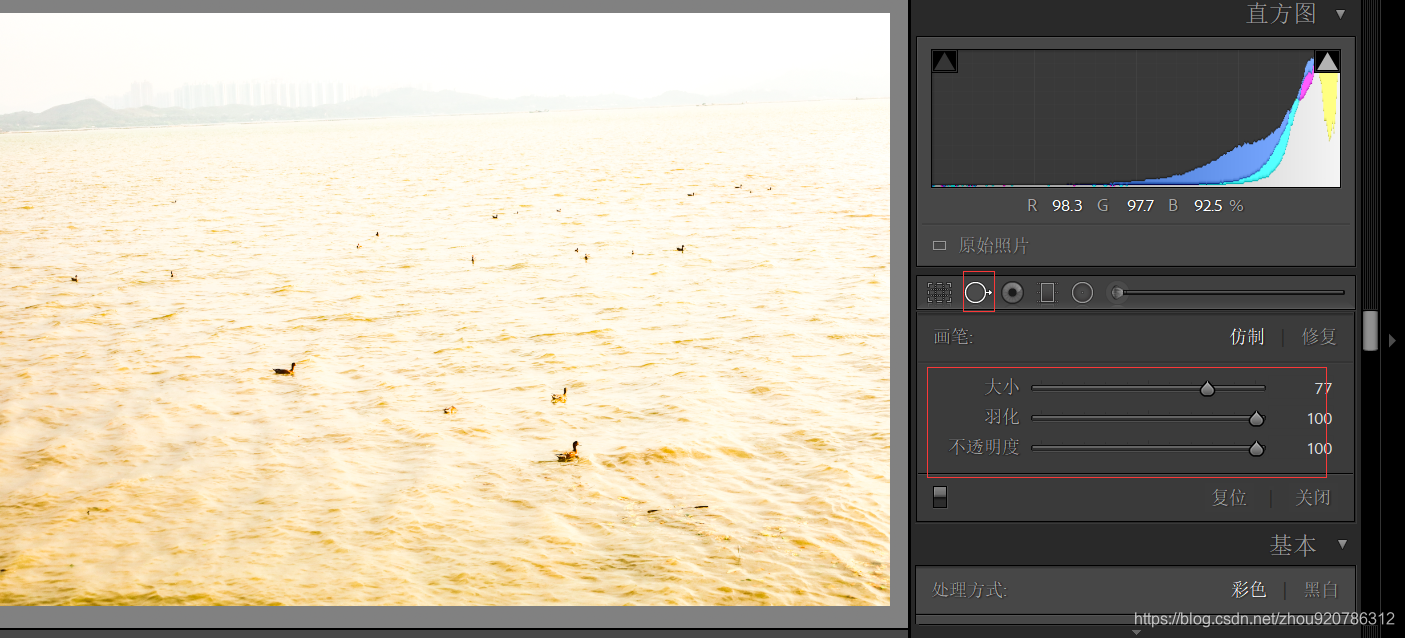Toggle the spot removal panel switch
This screenshot has width=1405, height=638.
pos(939,497)
